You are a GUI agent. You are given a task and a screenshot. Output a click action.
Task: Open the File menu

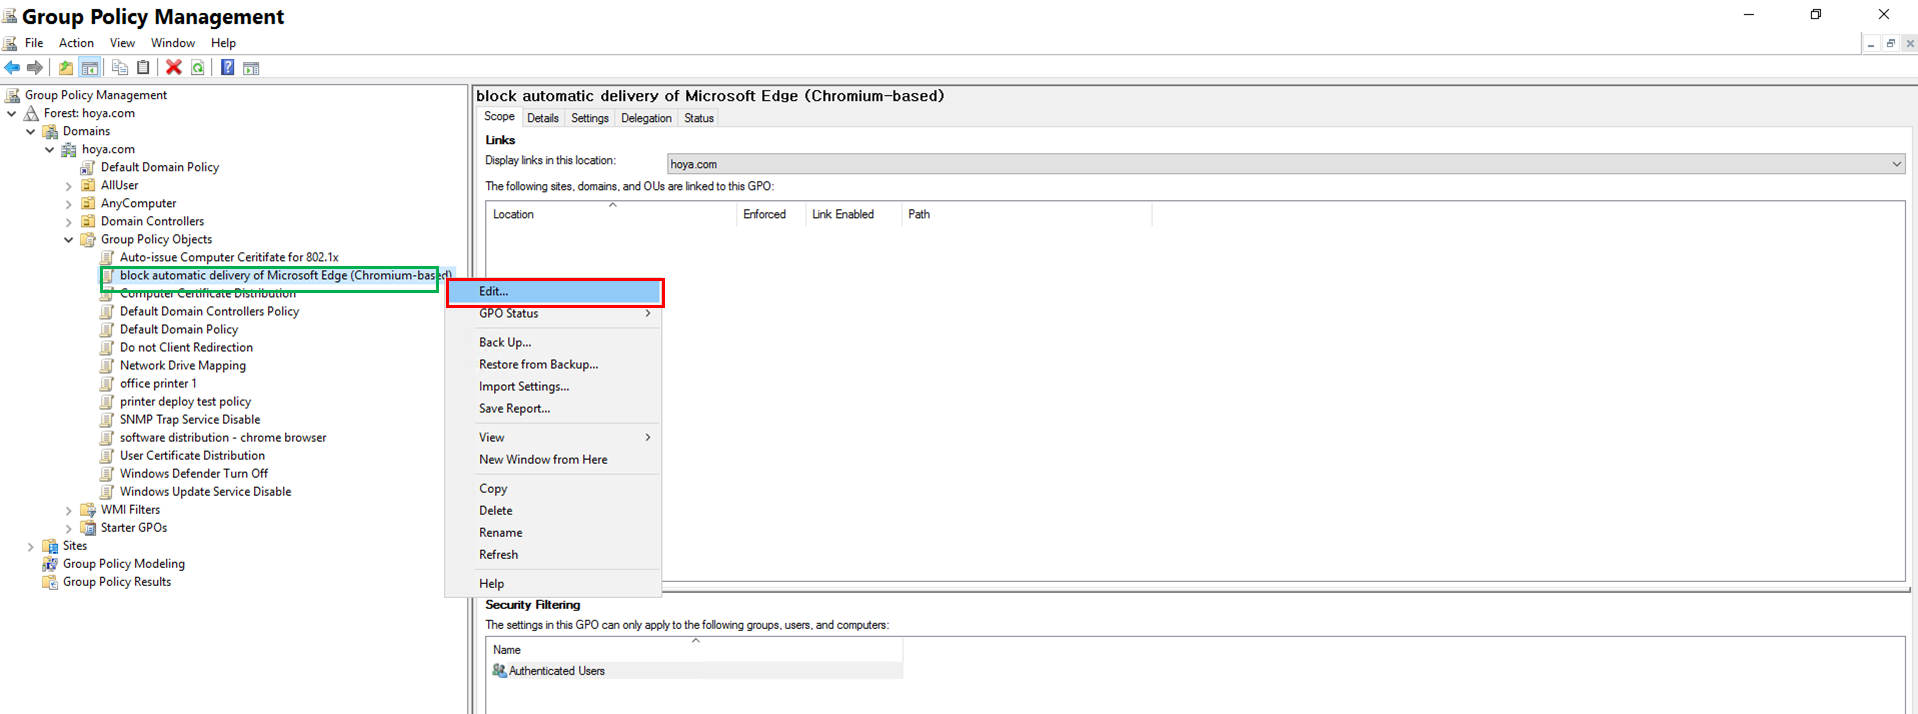(x=34, y=43)
